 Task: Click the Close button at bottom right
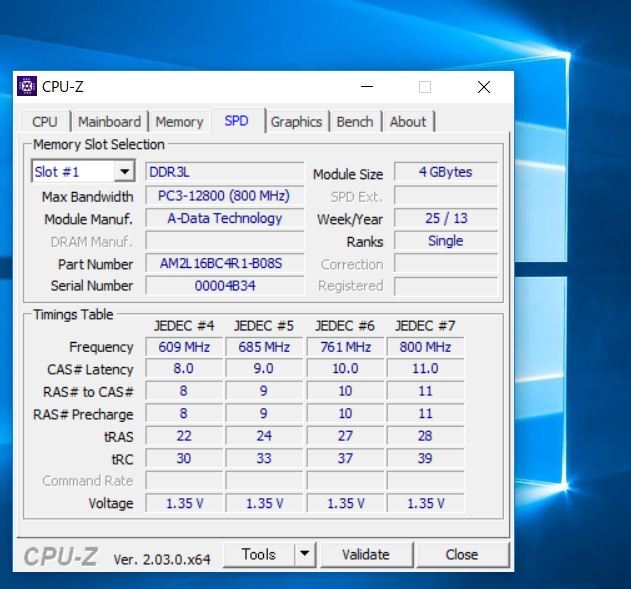[461, 554]
